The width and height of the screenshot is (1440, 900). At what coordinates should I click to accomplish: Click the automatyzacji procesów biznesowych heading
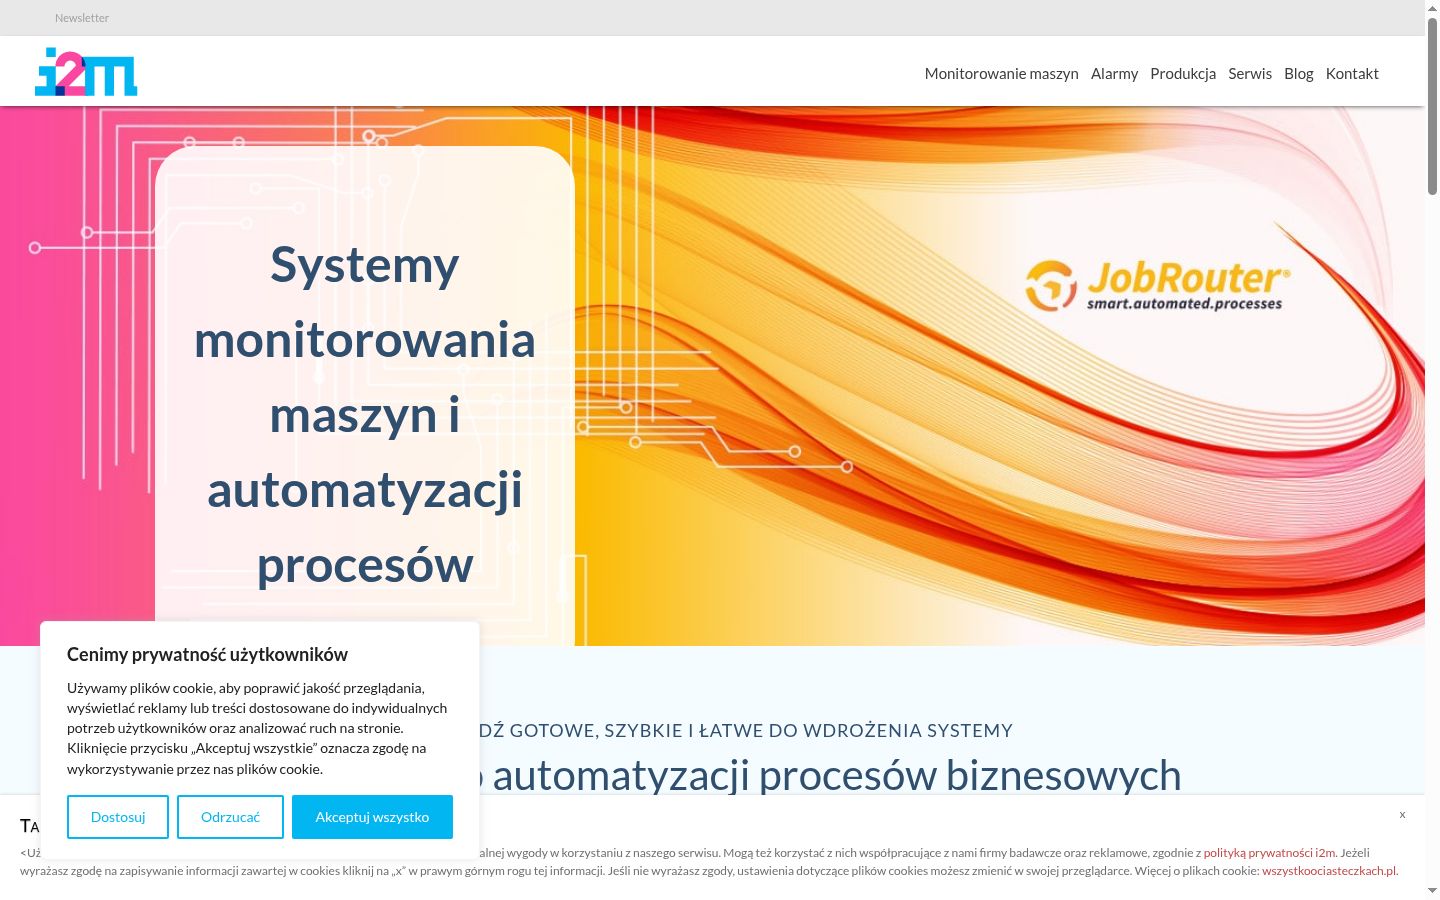click(836, 775)
